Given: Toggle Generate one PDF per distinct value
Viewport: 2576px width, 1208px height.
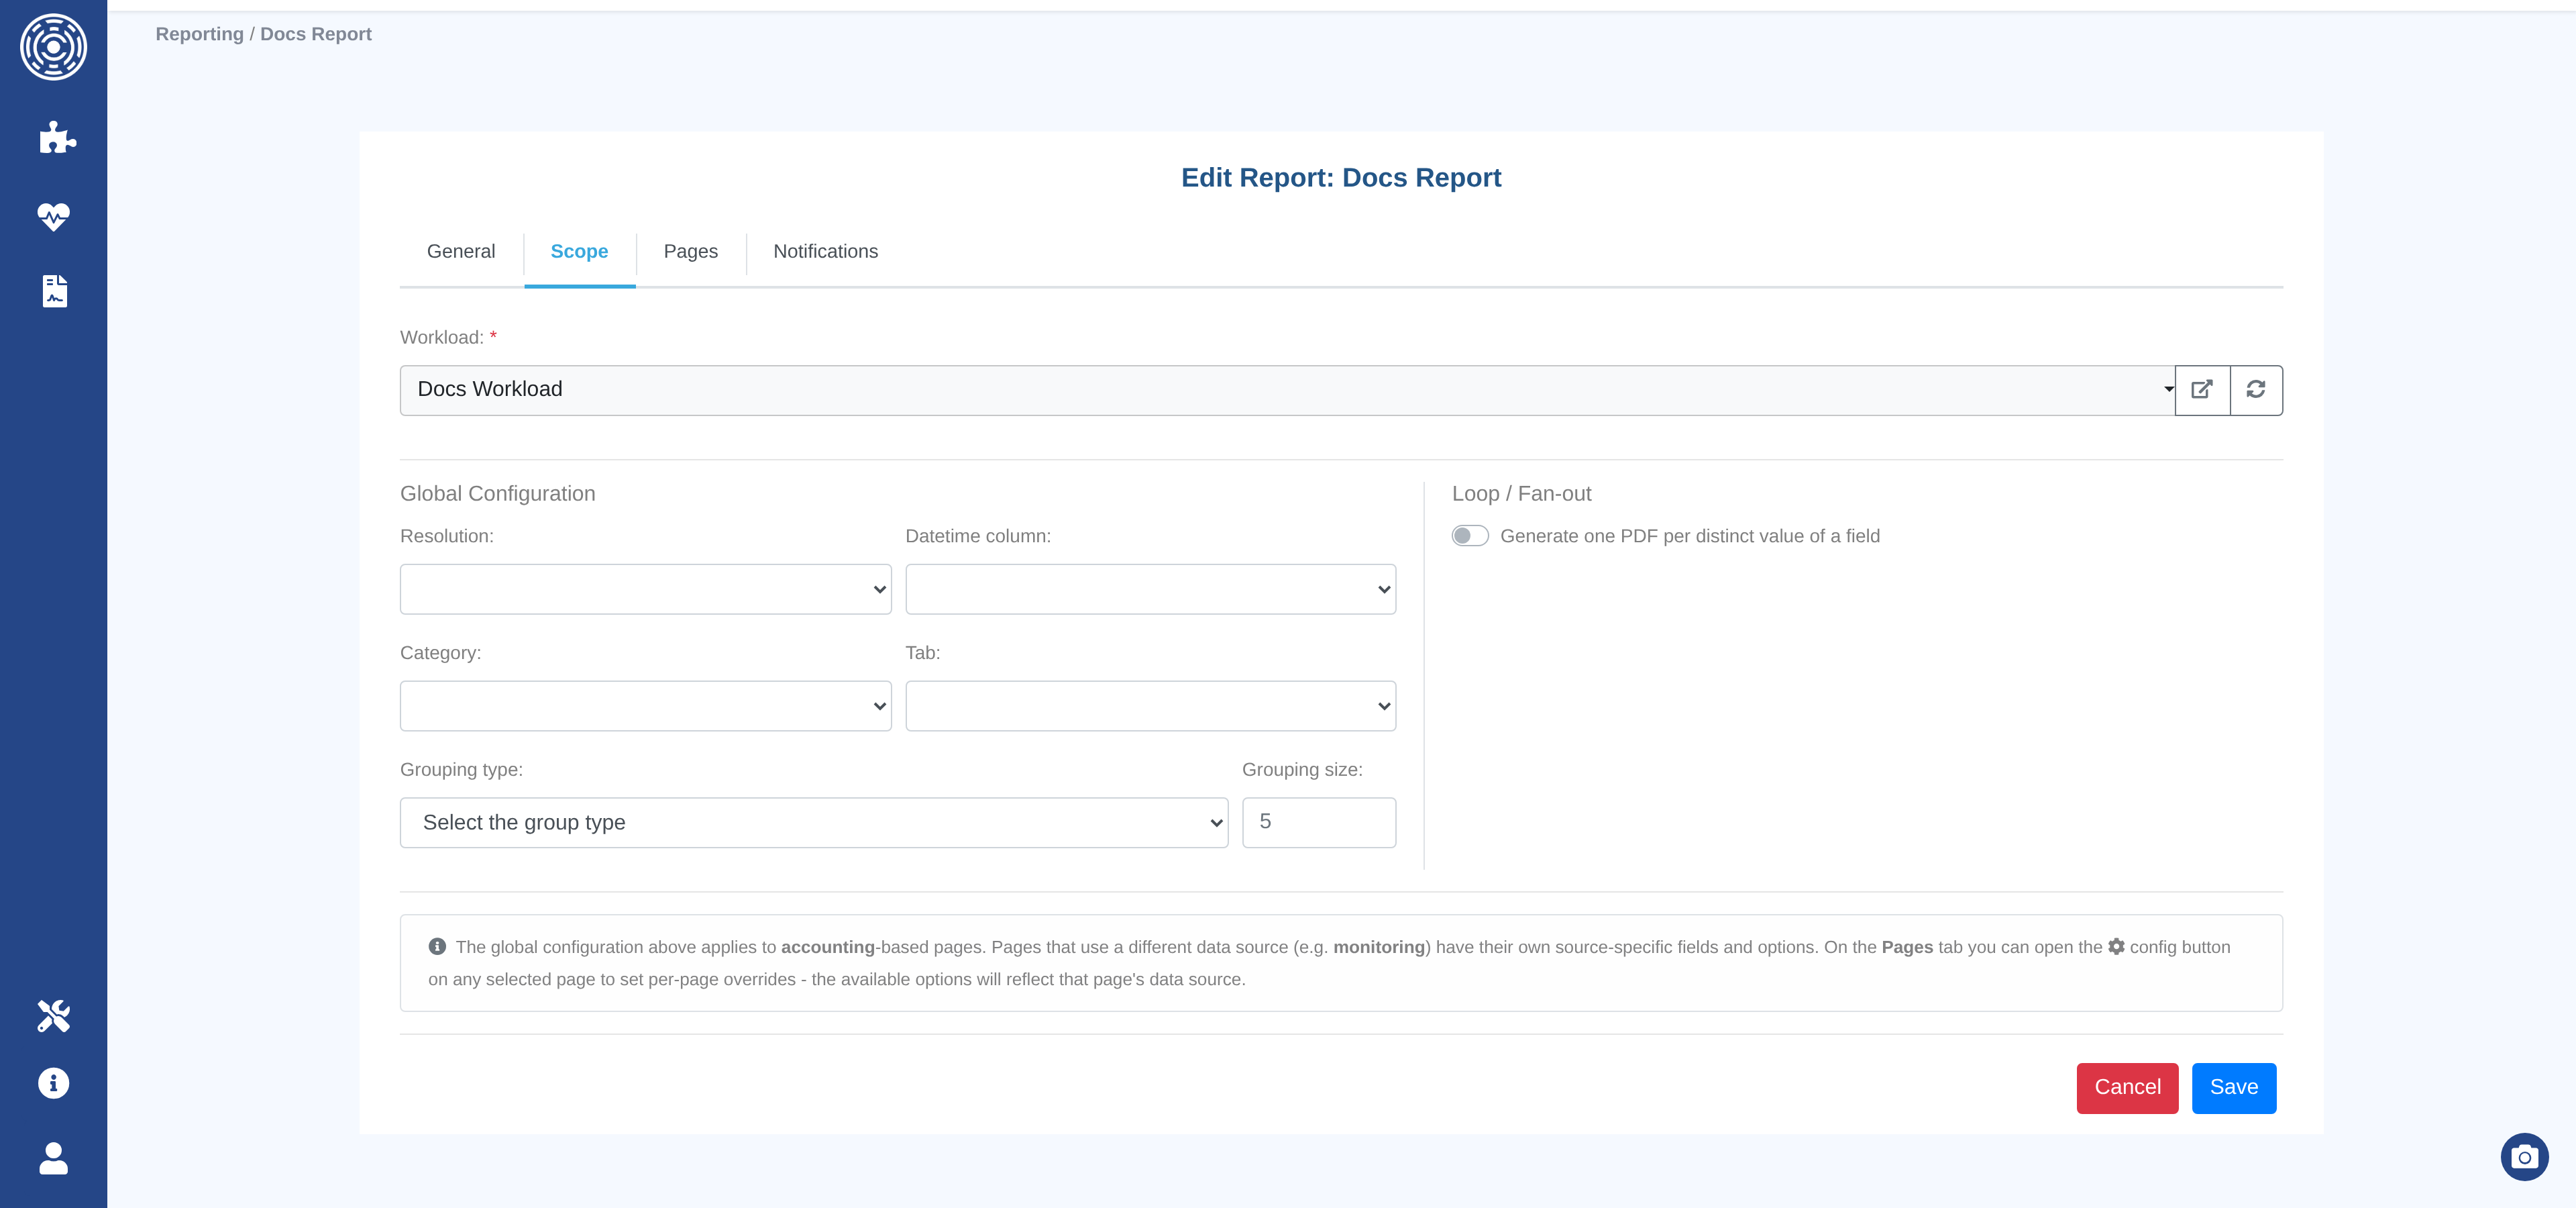Looking at the screenshot, I should [x=1470, y=536].
